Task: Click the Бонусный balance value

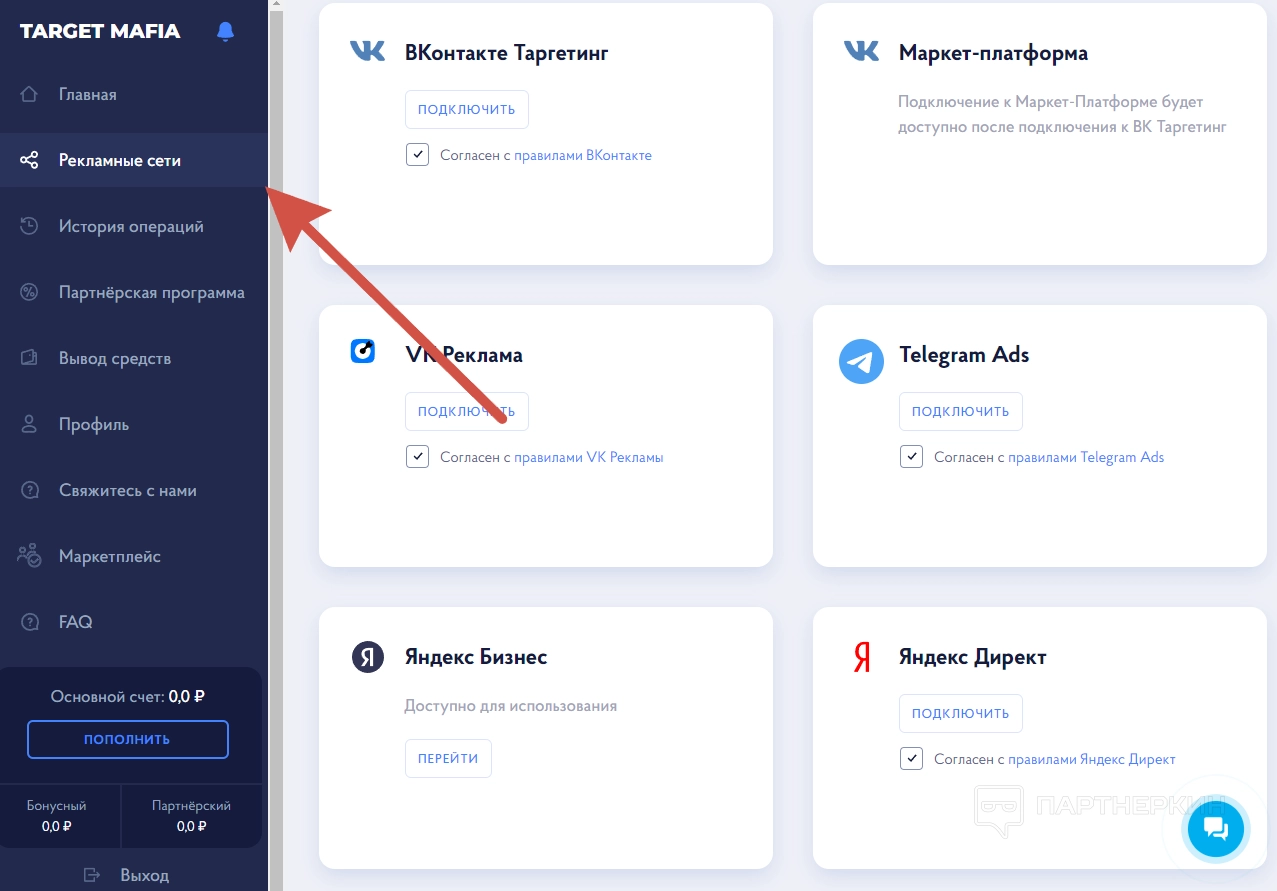Action: coord(57,826)
